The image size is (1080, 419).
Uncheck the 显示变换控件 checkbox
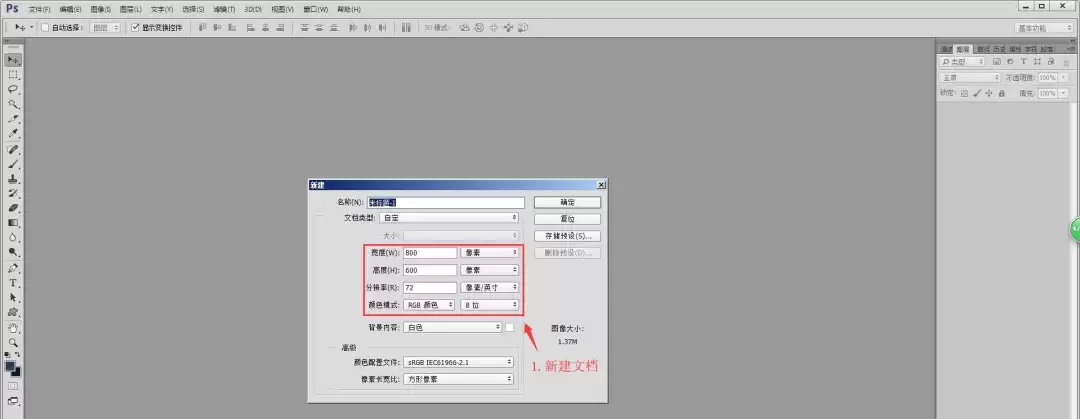tap(136, 28)
